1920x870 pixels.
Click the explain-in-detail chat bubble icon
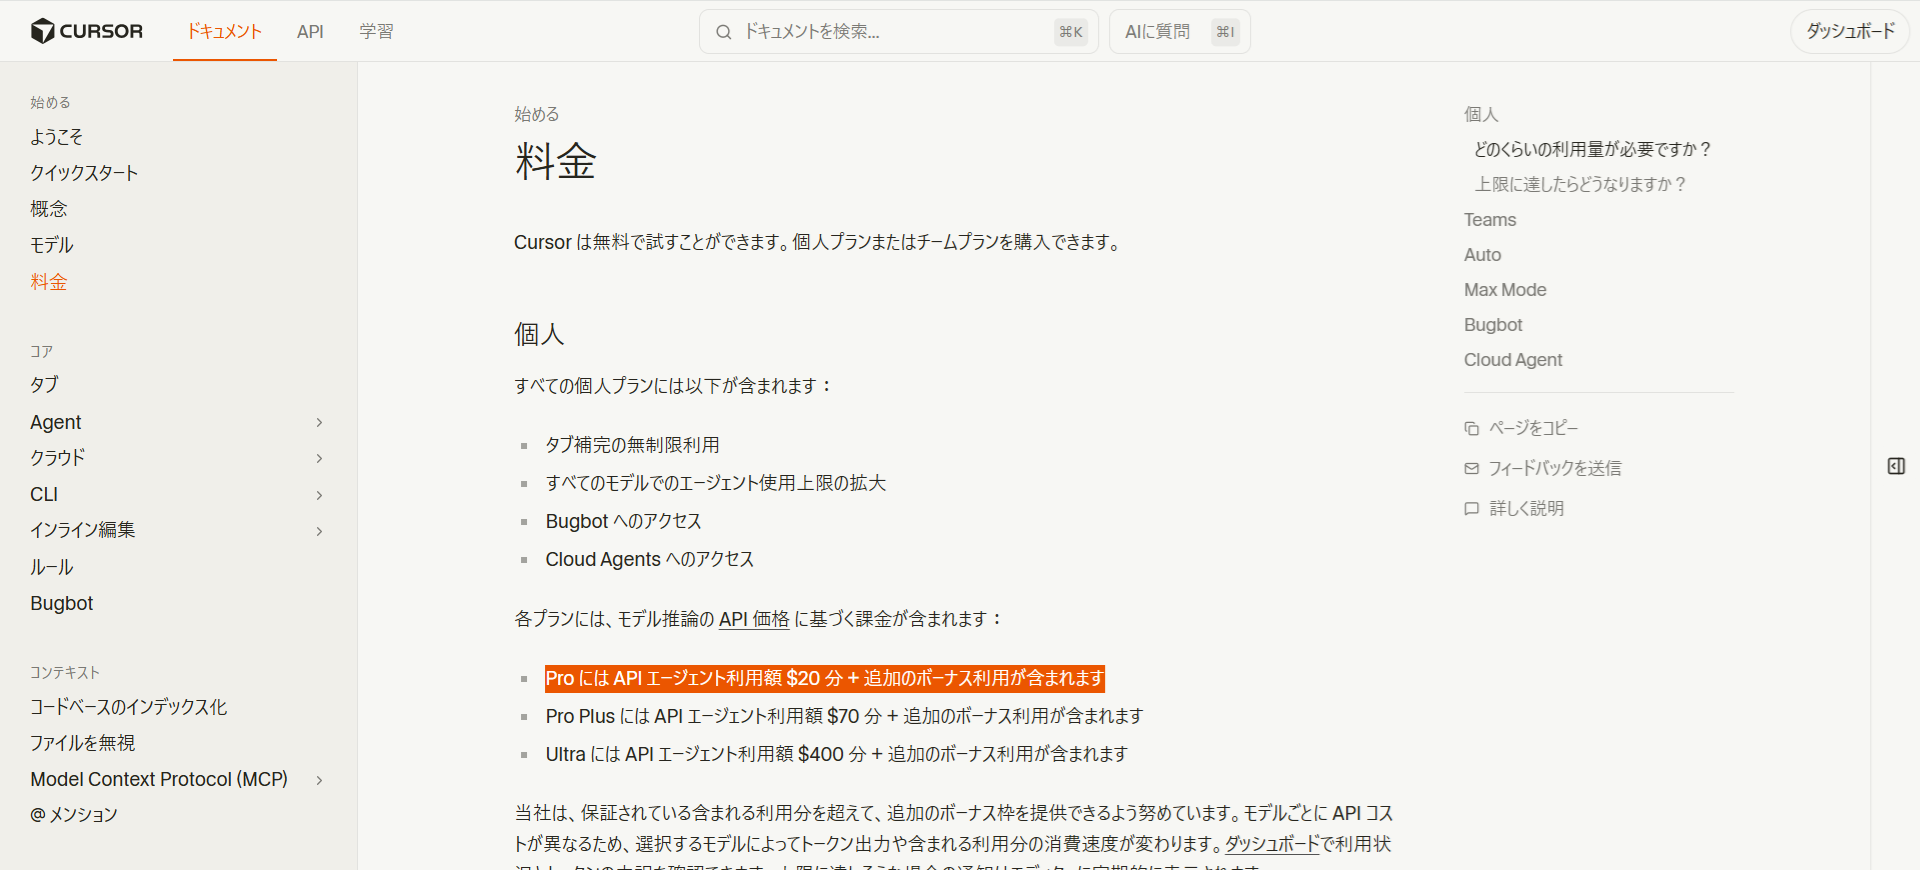1471,509
